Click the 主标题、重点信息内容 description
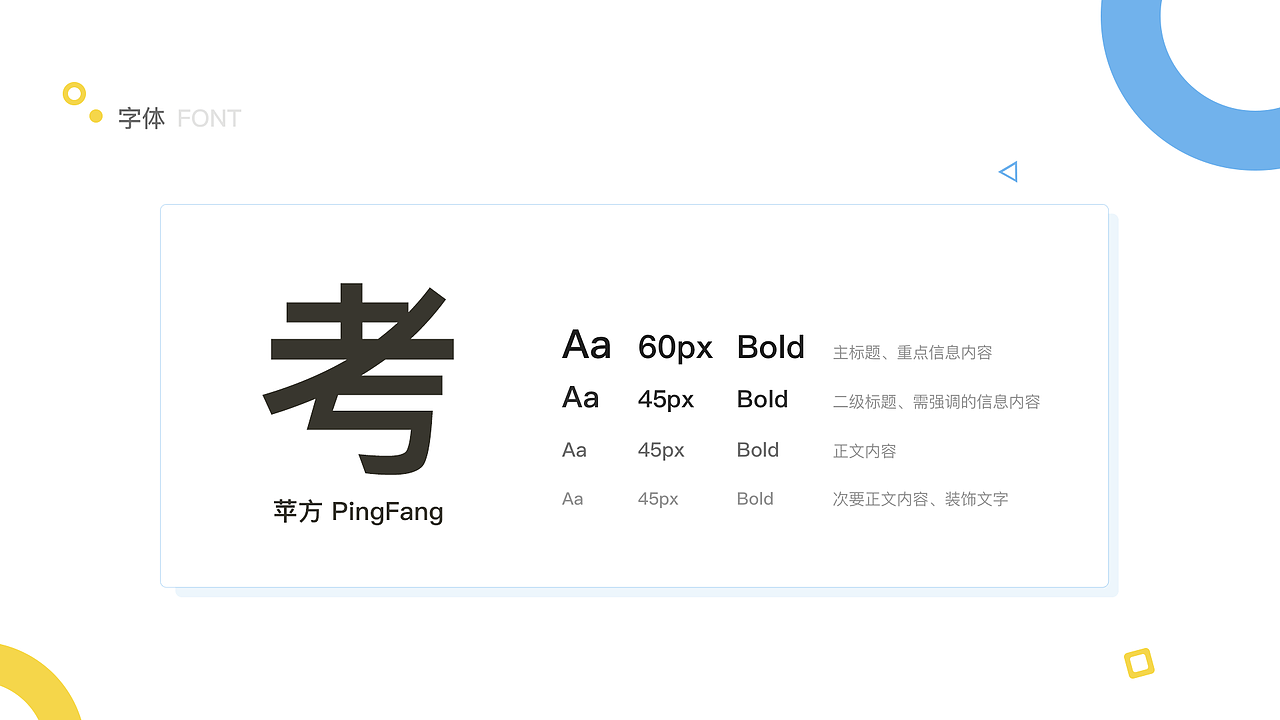The height and width of the screenshot is (720, 1280). tap(912, 352)
